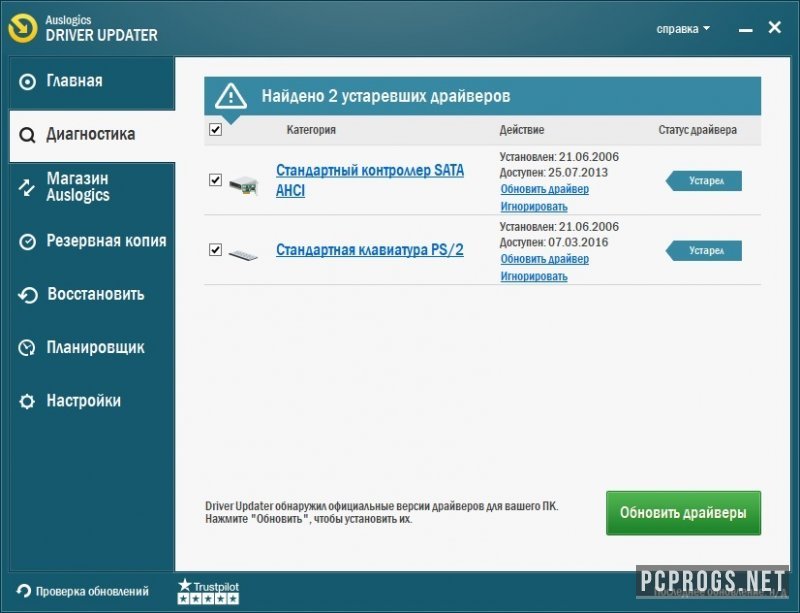Open Настройки settings section
The width and height of the screenshot is (800, 613).
click(x=92, y=401)
